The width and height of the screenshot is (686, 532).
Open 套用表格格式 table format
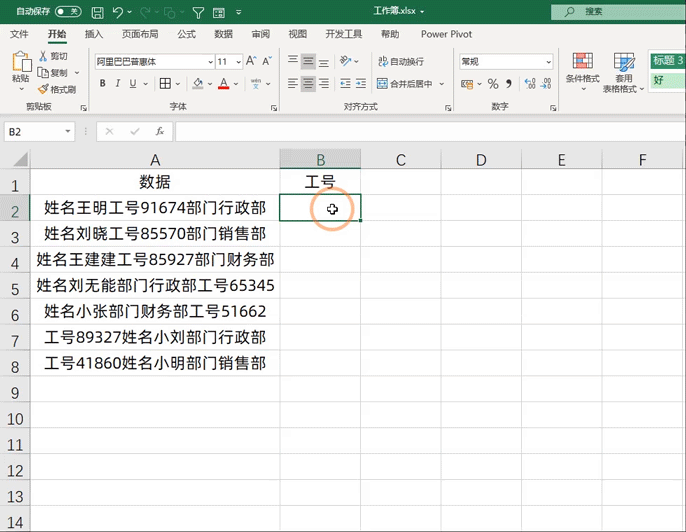click(x=623, y=73)
